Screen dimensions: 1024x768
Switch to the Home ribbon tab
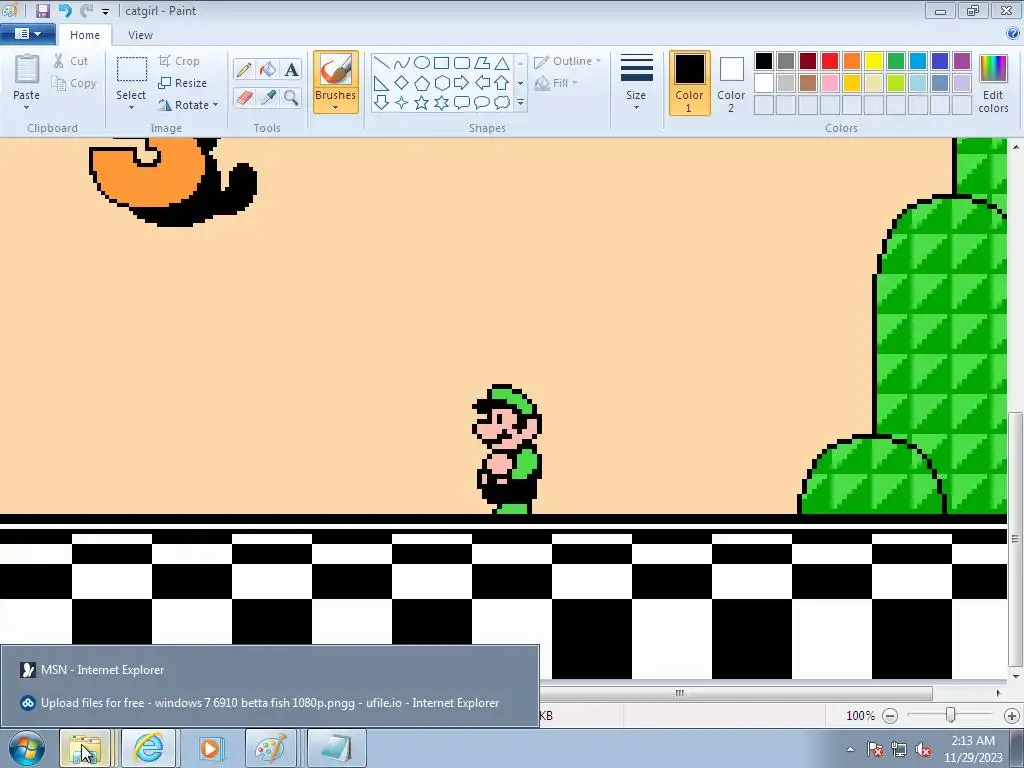[85, 35]
